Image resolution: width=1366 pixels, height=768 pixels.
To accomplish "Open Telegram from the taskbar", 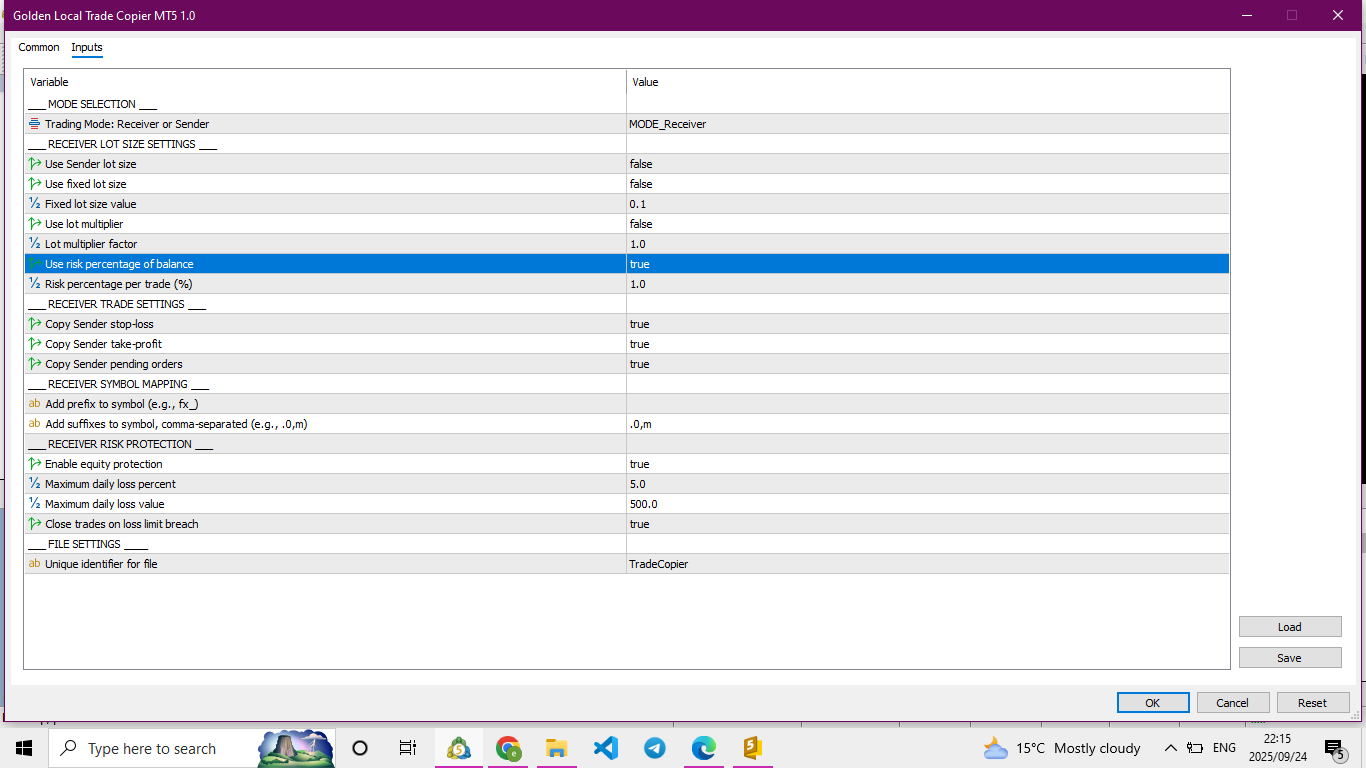I will coord(655,748).
